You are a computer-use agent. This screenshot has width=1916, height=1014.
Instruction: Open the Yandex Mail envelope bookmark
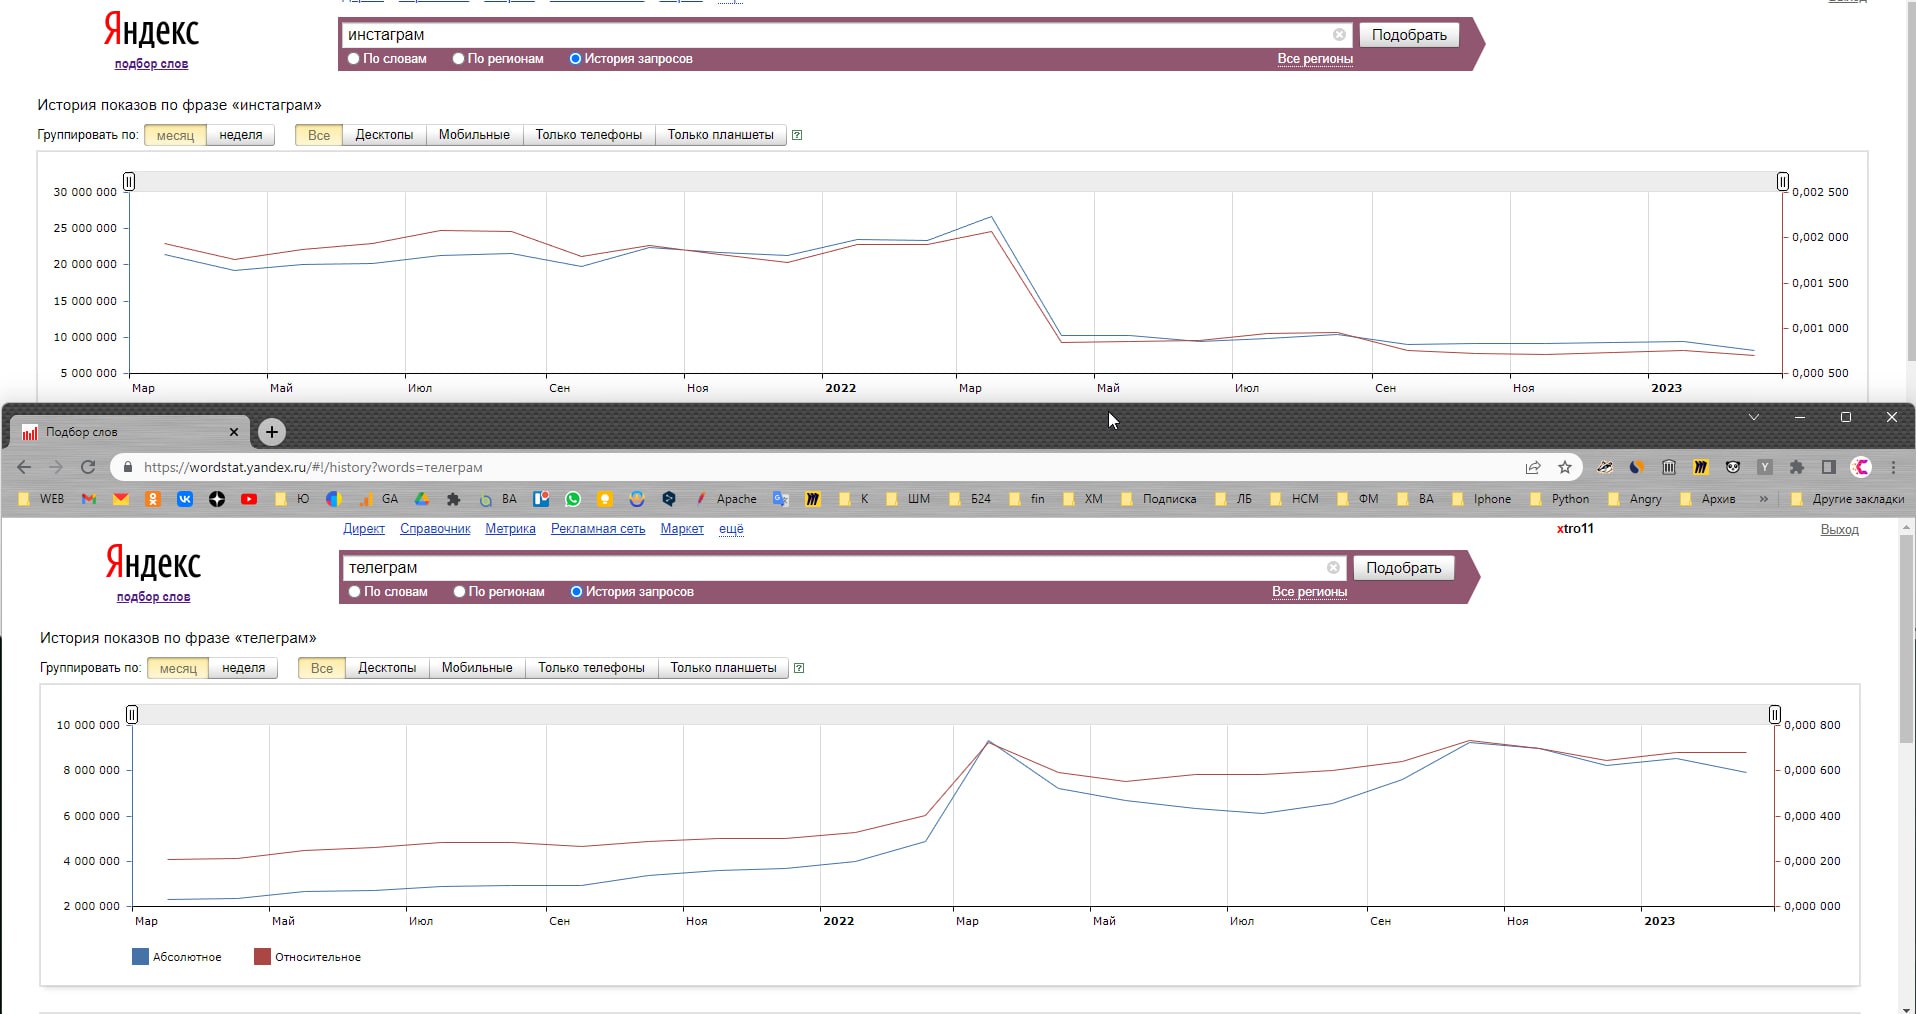point(121,498)
